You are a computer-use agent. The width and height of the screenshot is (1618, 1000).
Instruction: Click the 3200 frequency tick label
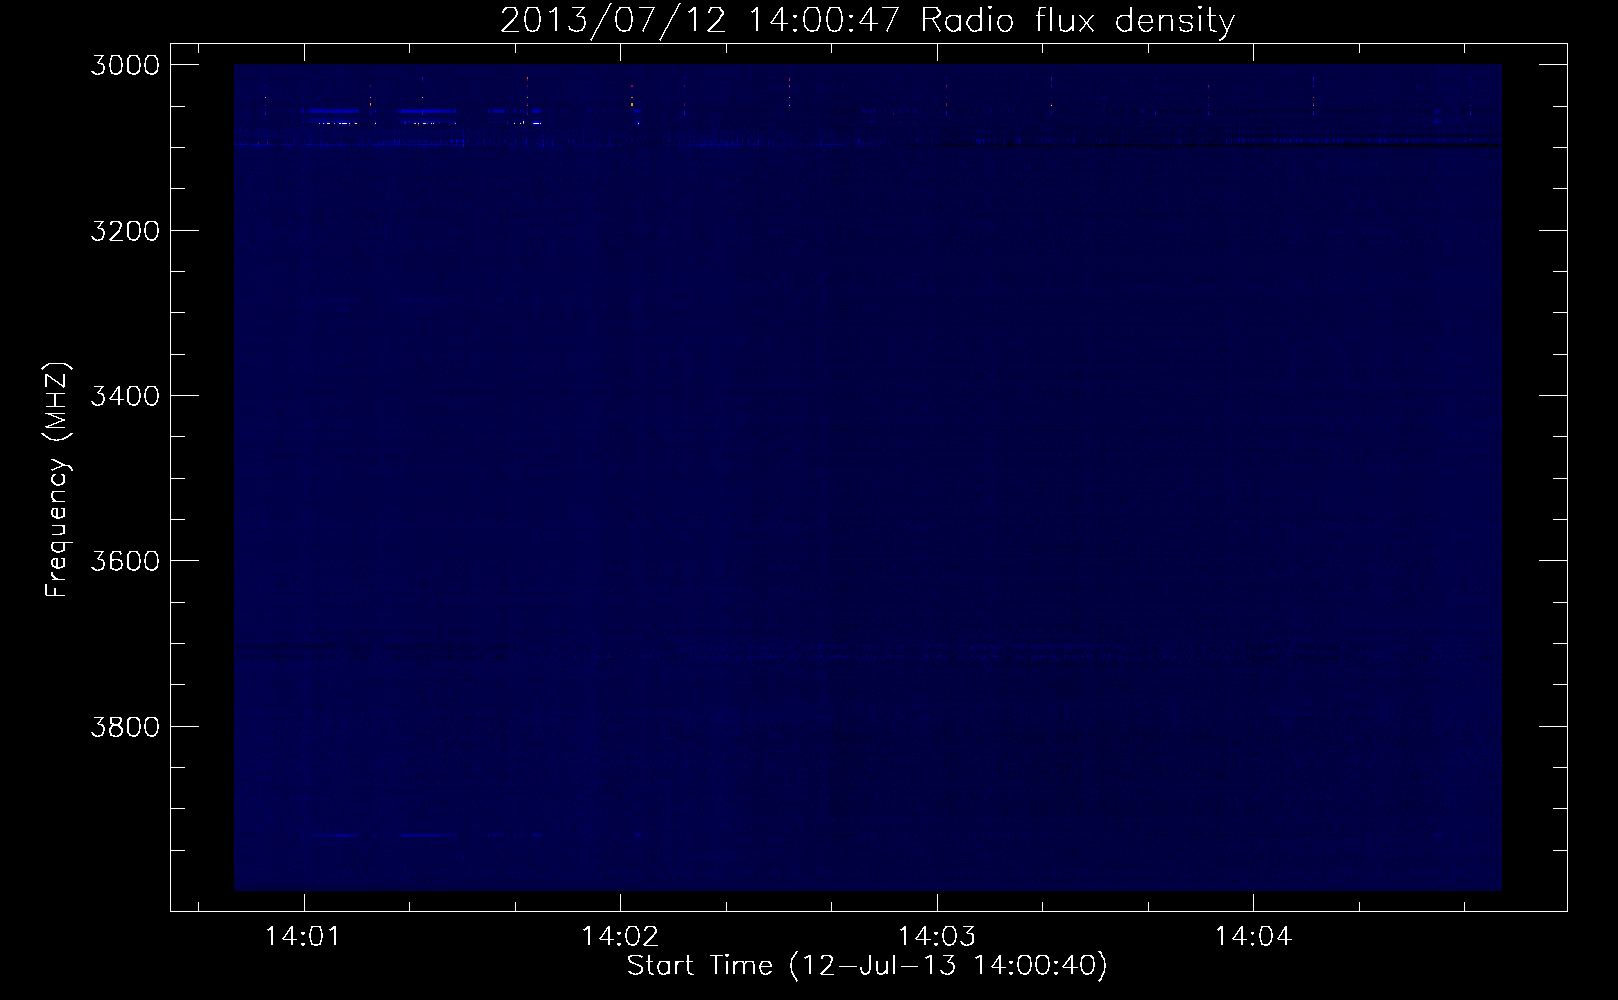pos(125,231)
